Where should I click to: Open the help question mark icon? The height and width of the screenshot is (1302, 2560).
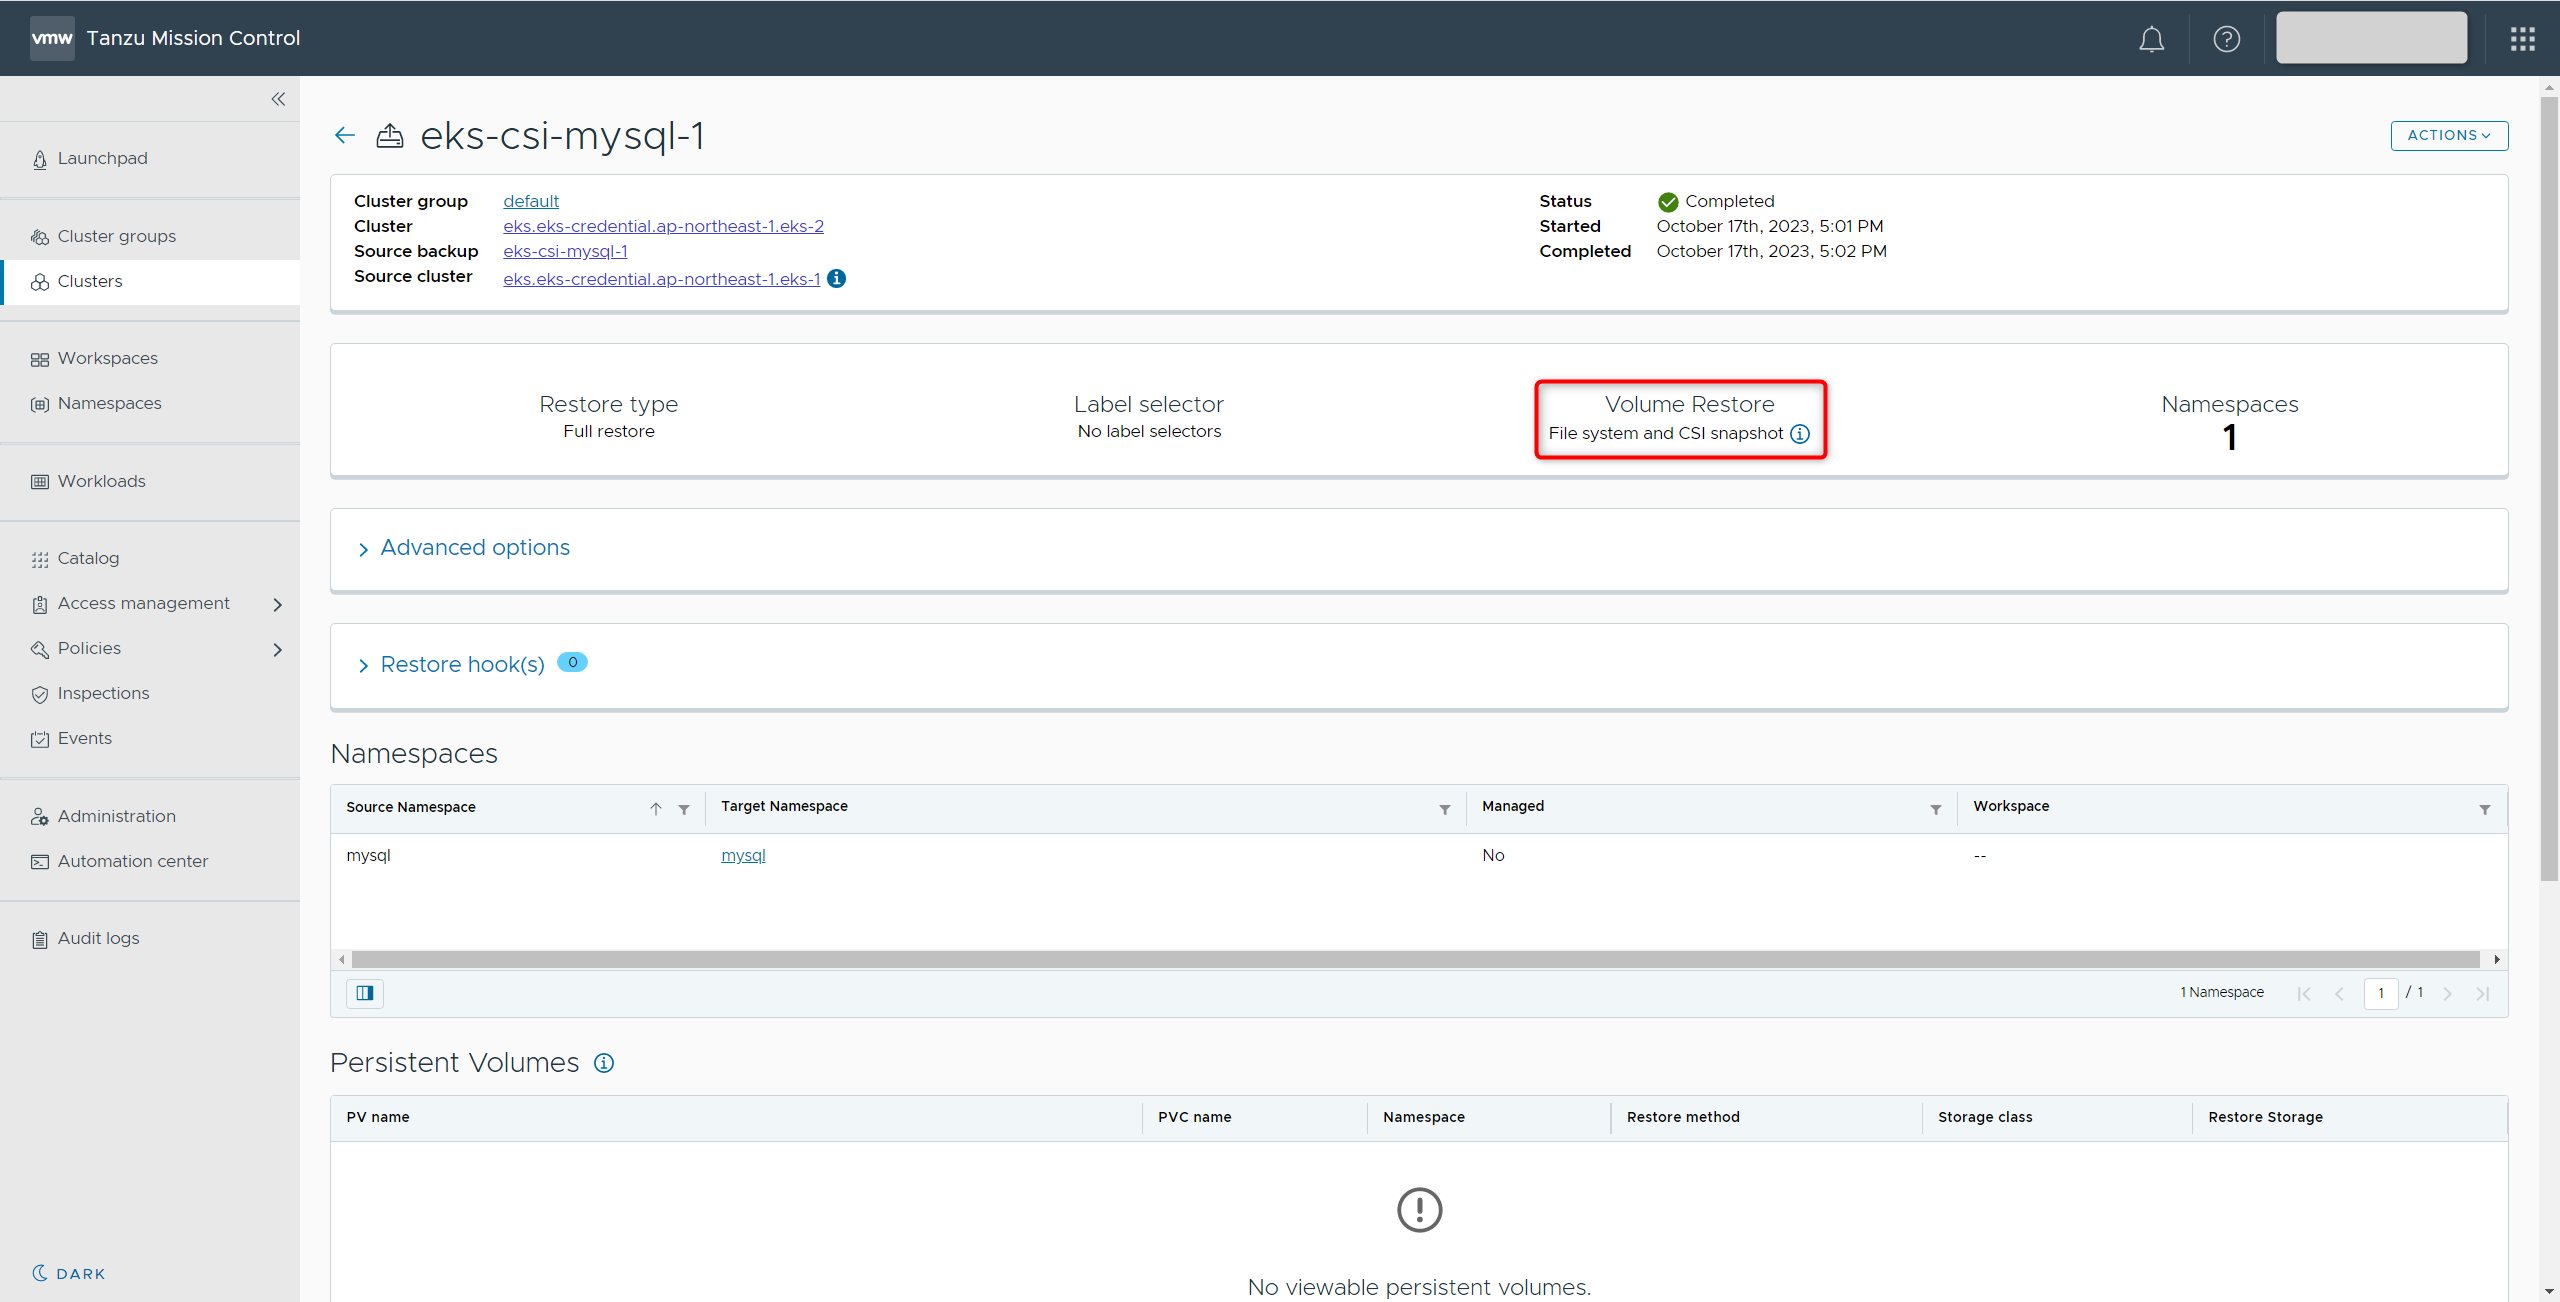[x=2226, y=39]
